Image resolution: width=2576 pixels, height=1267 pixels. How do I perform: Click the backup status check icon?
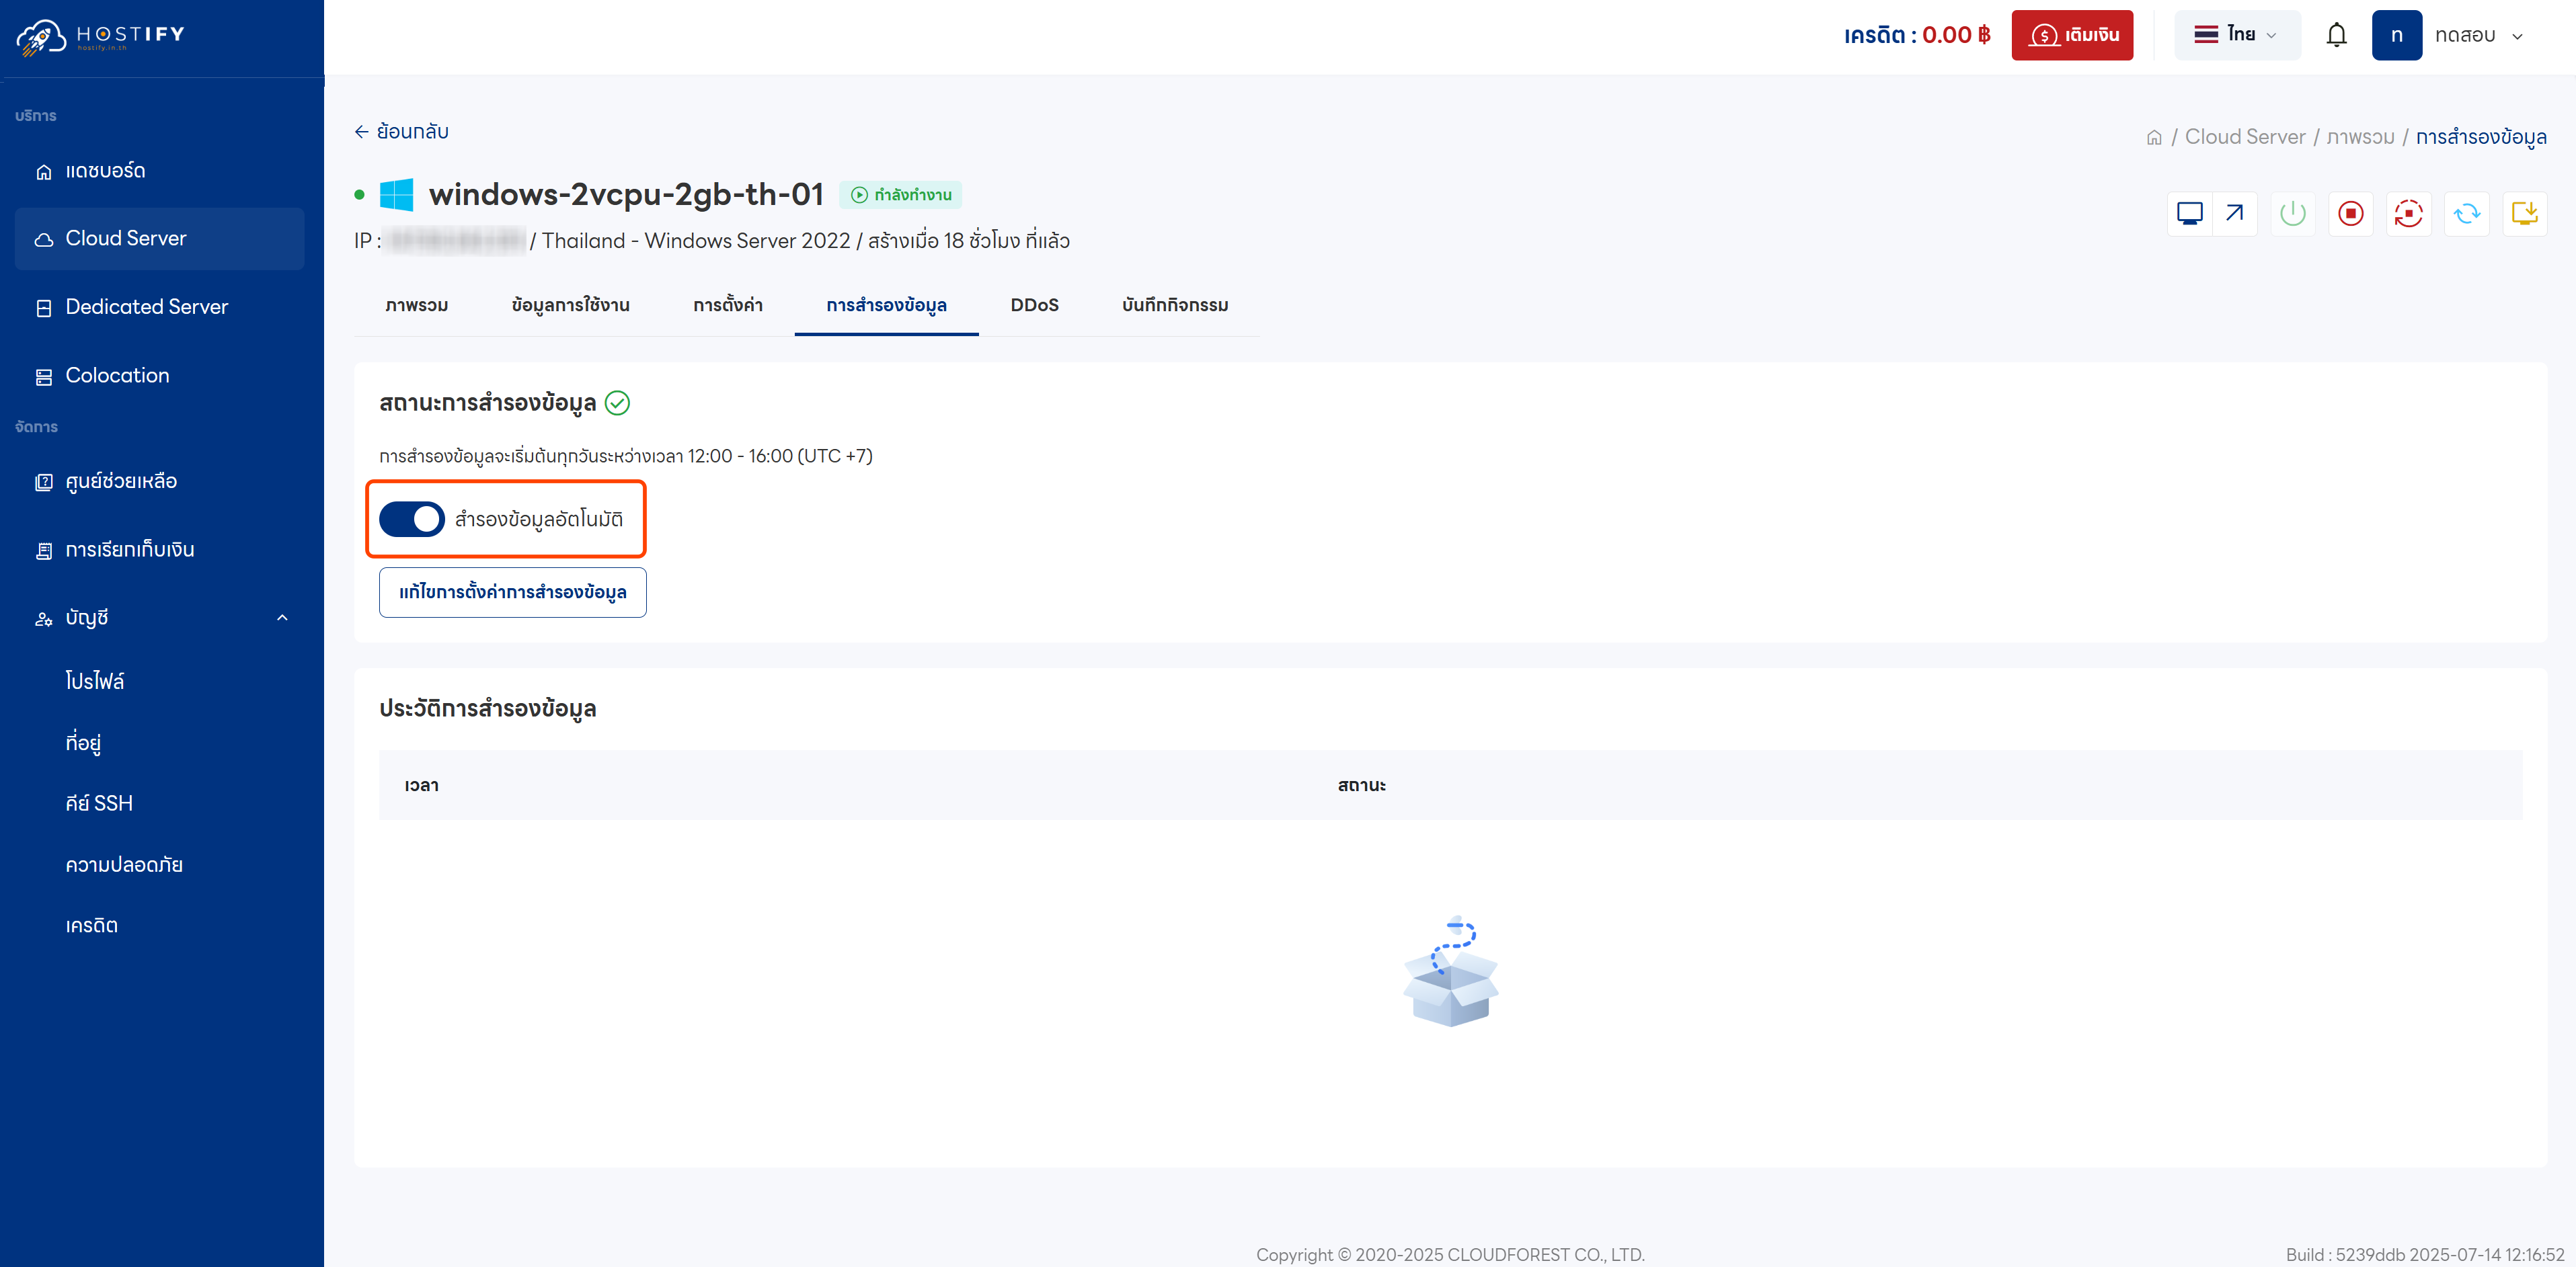click(618, 403)
